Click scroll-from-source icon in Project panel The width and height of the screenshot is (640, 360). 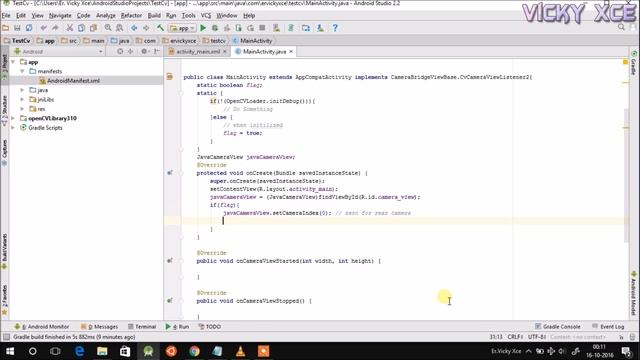(x=120, y=51)
